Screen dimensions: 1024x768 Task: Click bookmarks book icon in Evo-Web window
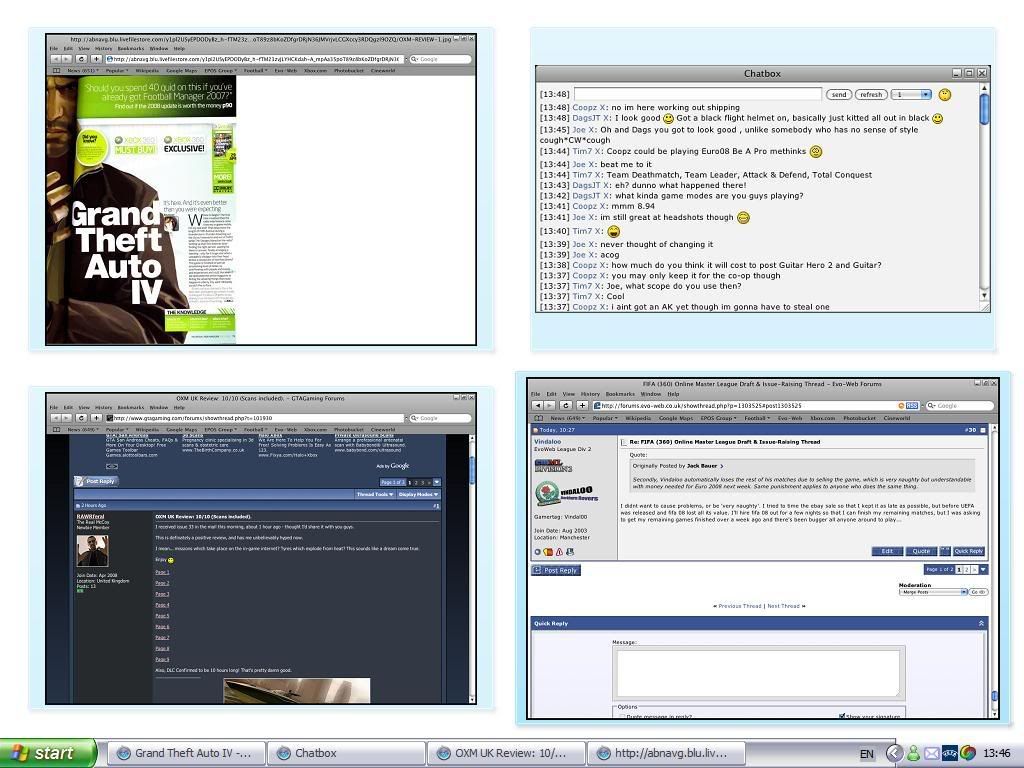[x=538, y=418]
